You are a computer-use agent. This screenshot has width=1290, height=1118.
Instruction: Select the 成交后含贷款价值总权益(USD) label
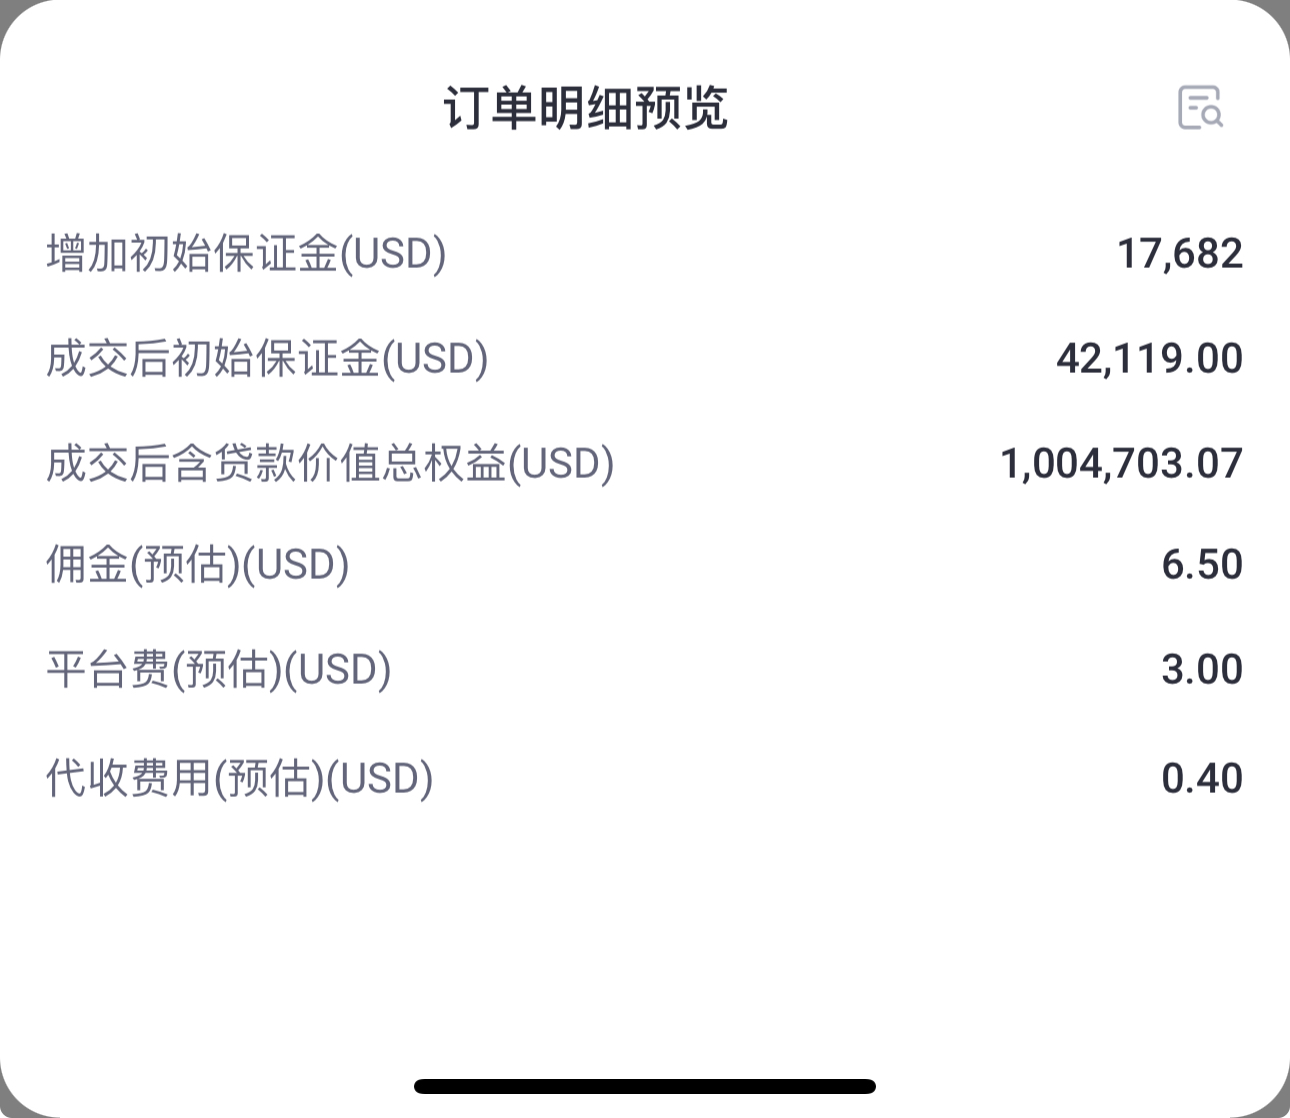click(x=330, y=464)
